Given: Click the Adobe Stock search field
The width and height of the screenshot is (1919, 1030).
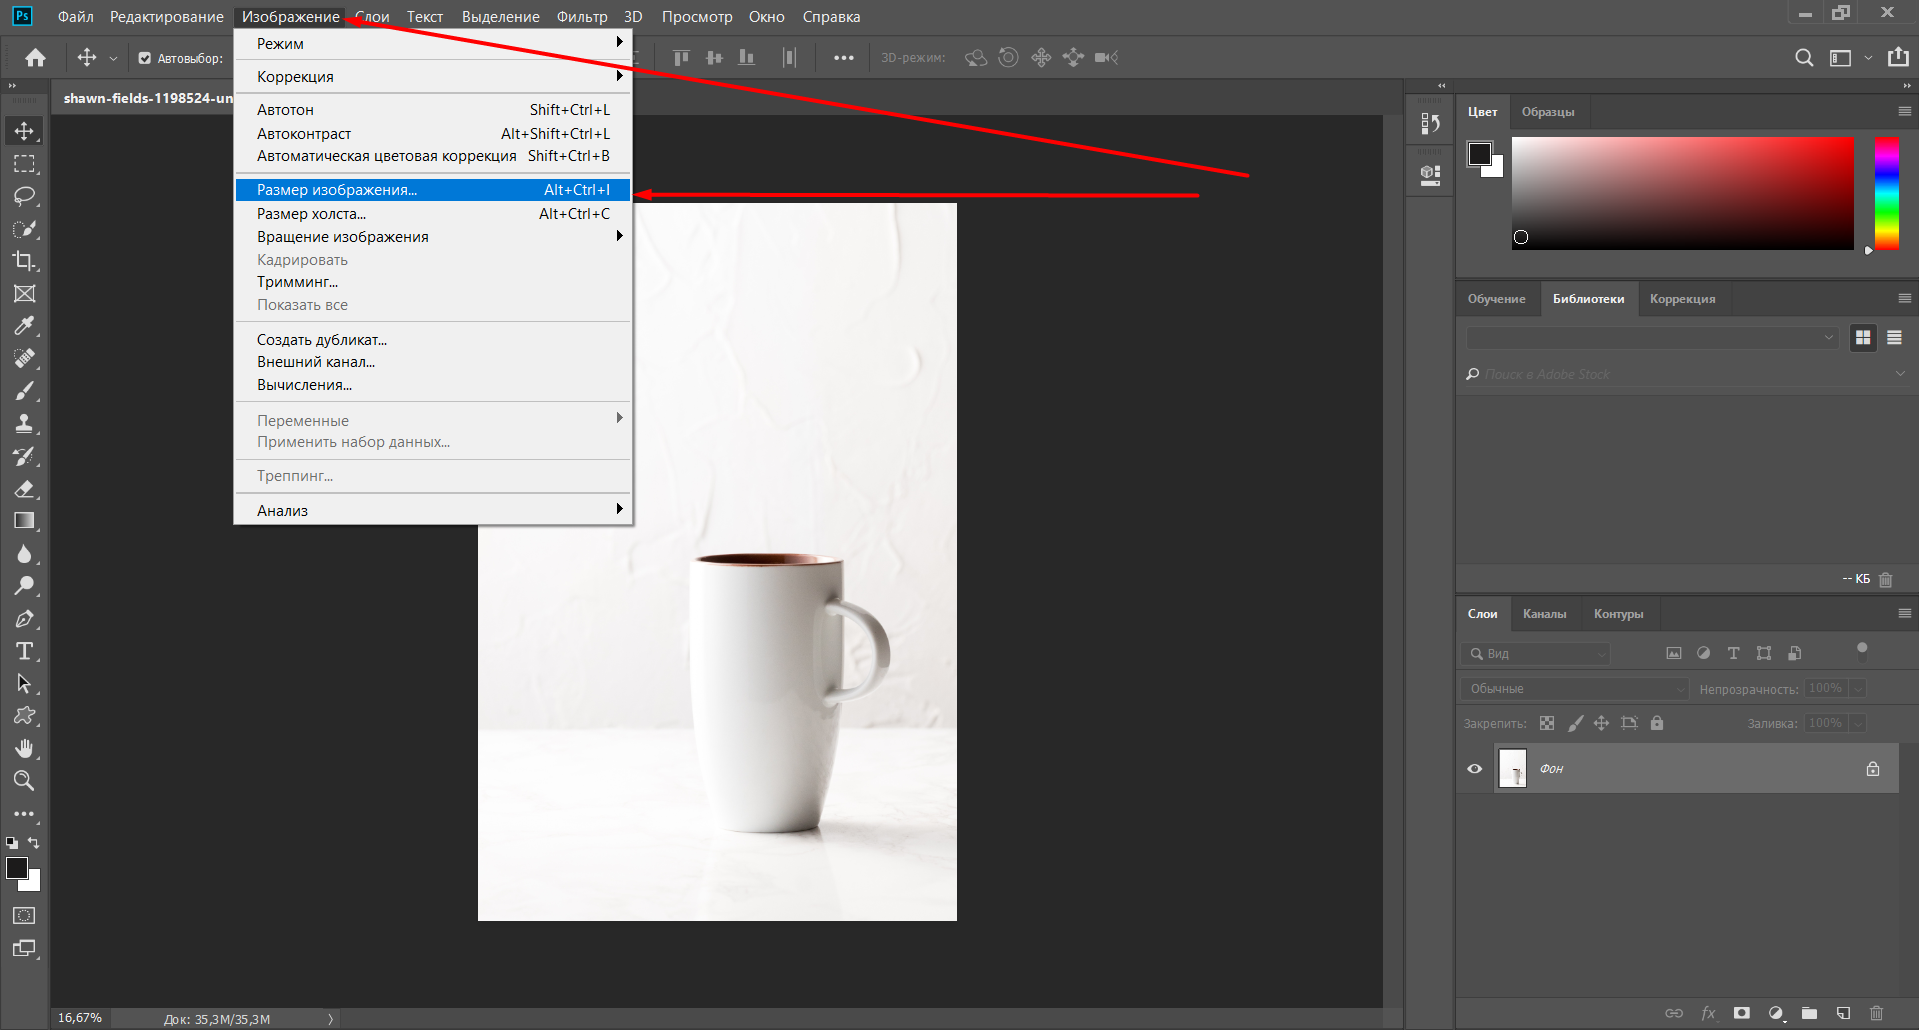Looking at the screenshot, I should [1686, 374].
